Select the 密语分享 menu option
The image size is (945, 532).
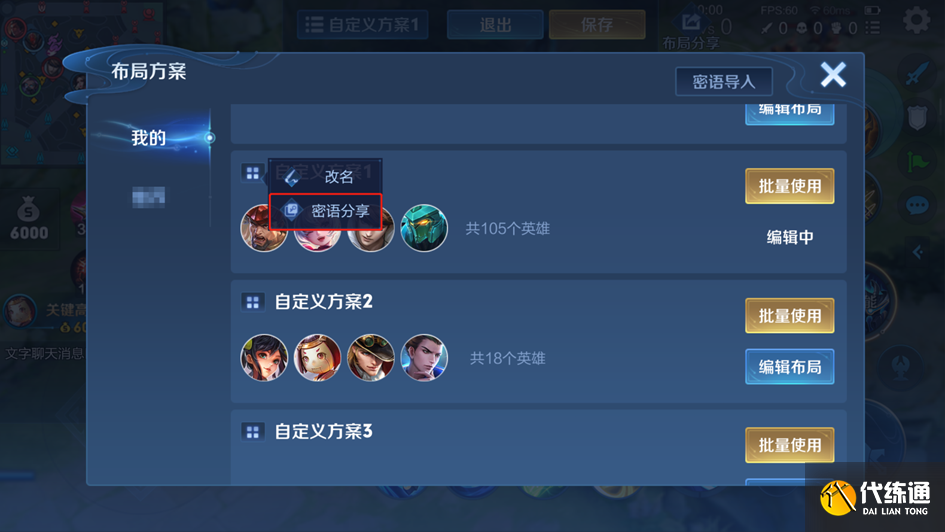click(x=325, y=211)
